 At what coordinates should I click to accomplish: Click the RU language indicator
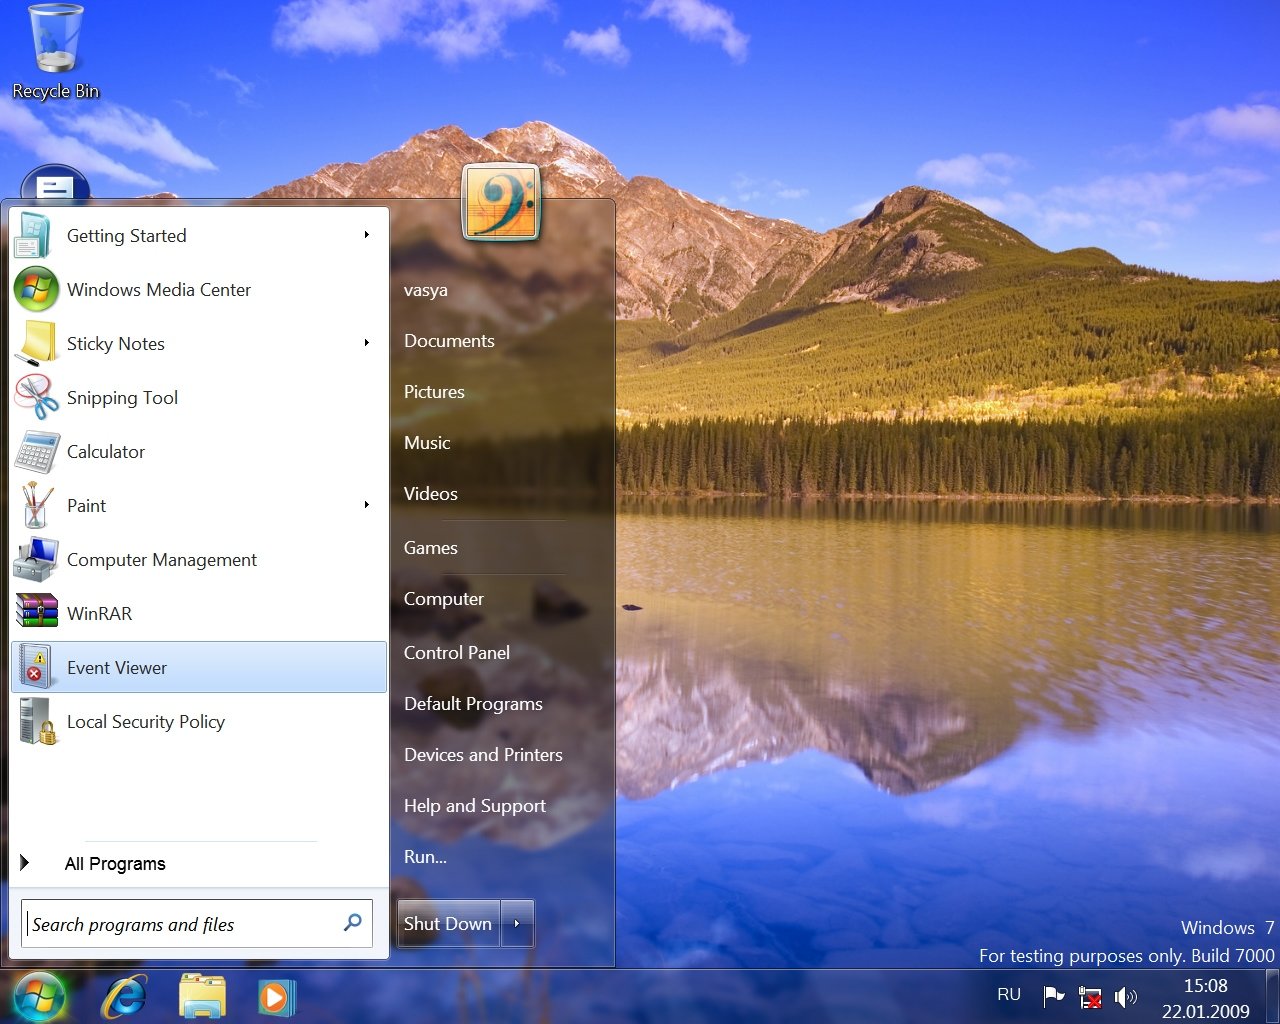(1009, 995)
